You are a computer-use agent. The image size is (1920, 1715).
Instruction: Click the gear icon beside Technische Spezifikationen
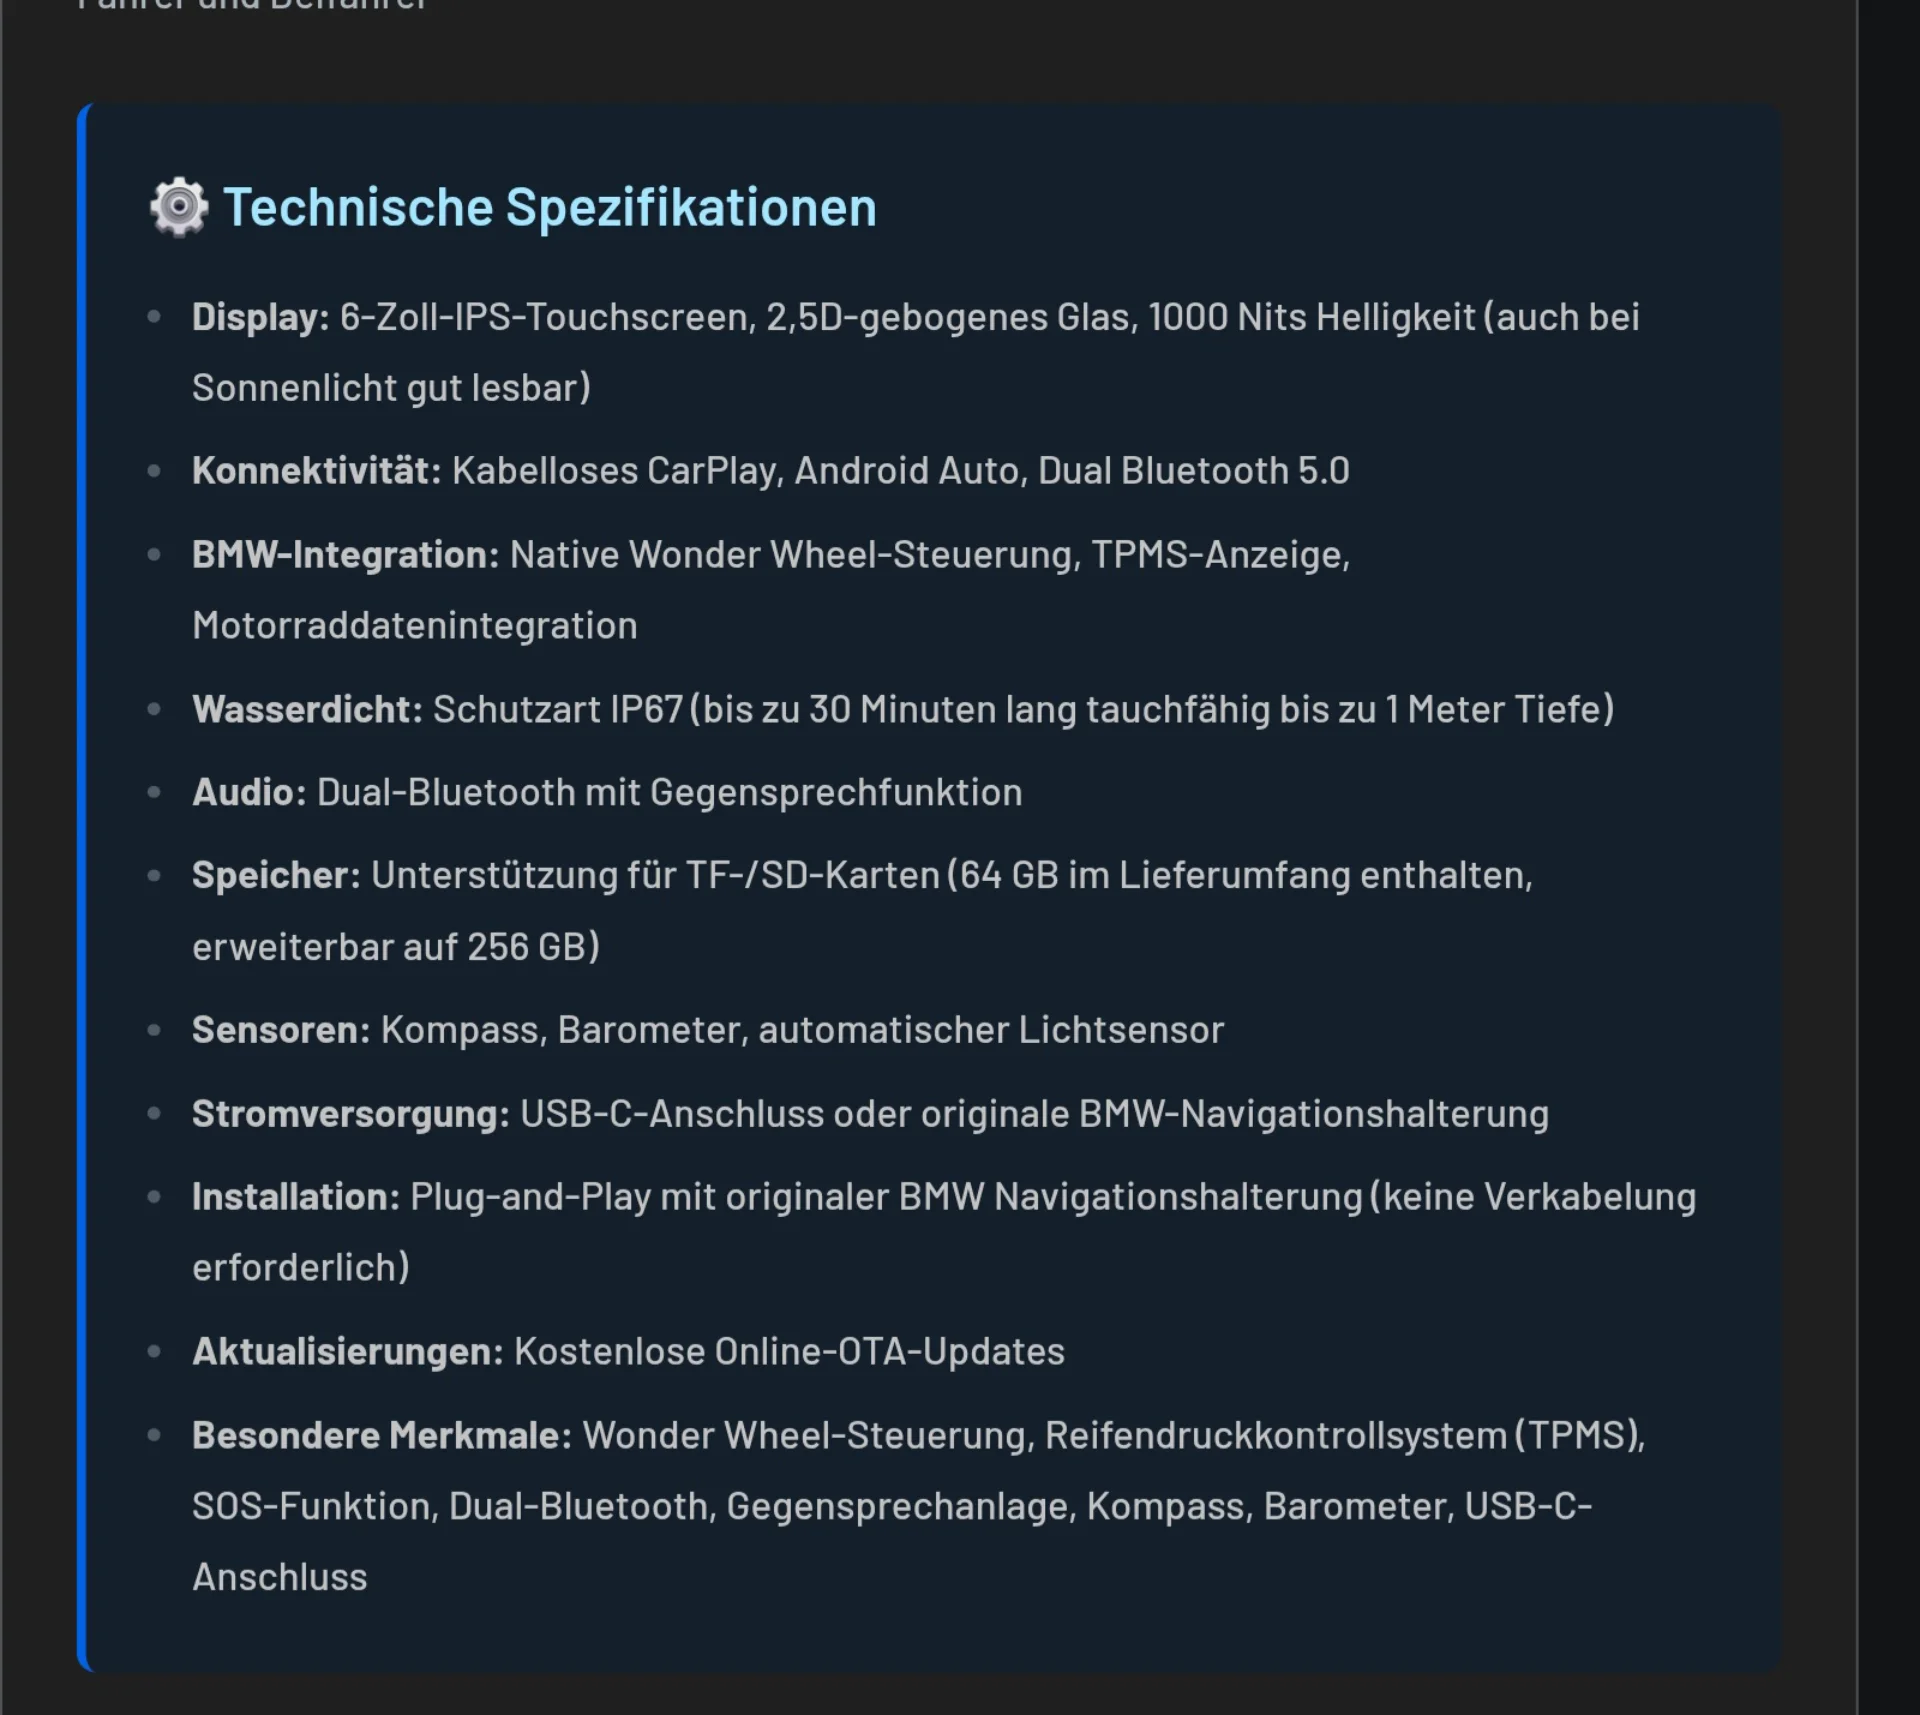[179, 207]
